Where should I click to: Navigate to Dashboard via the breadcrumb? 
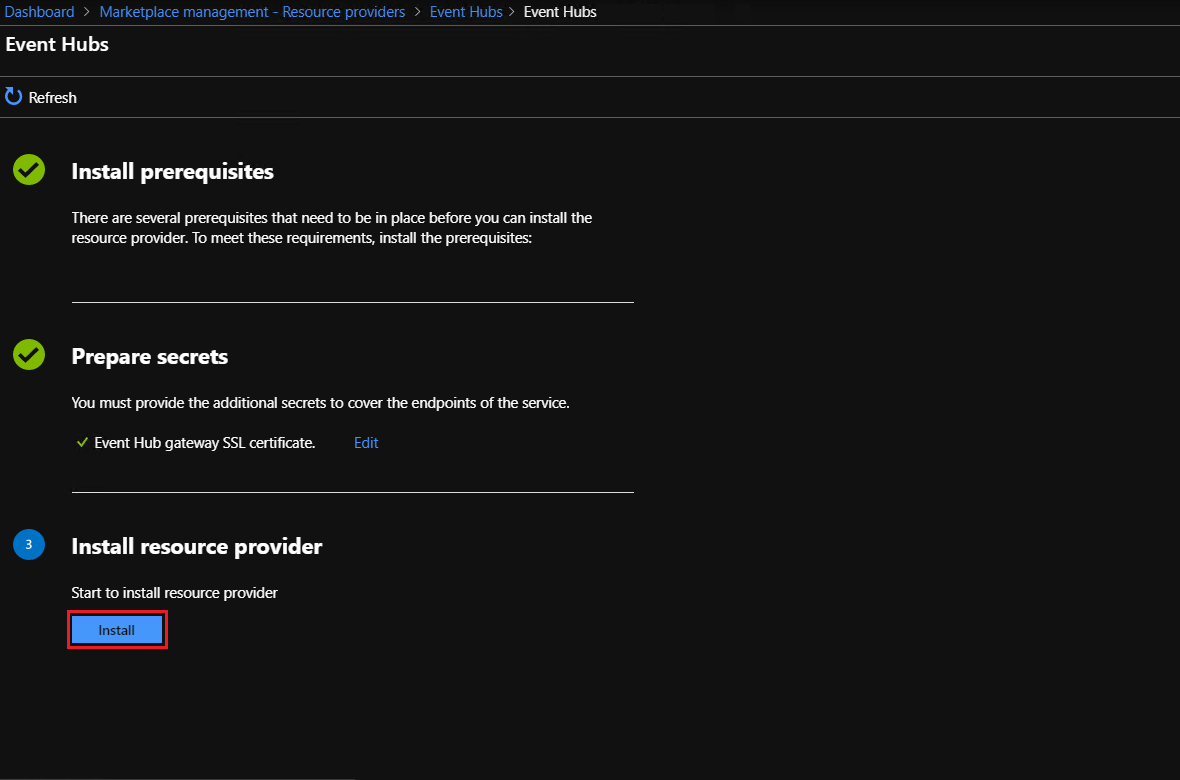(x=39, y=11)
